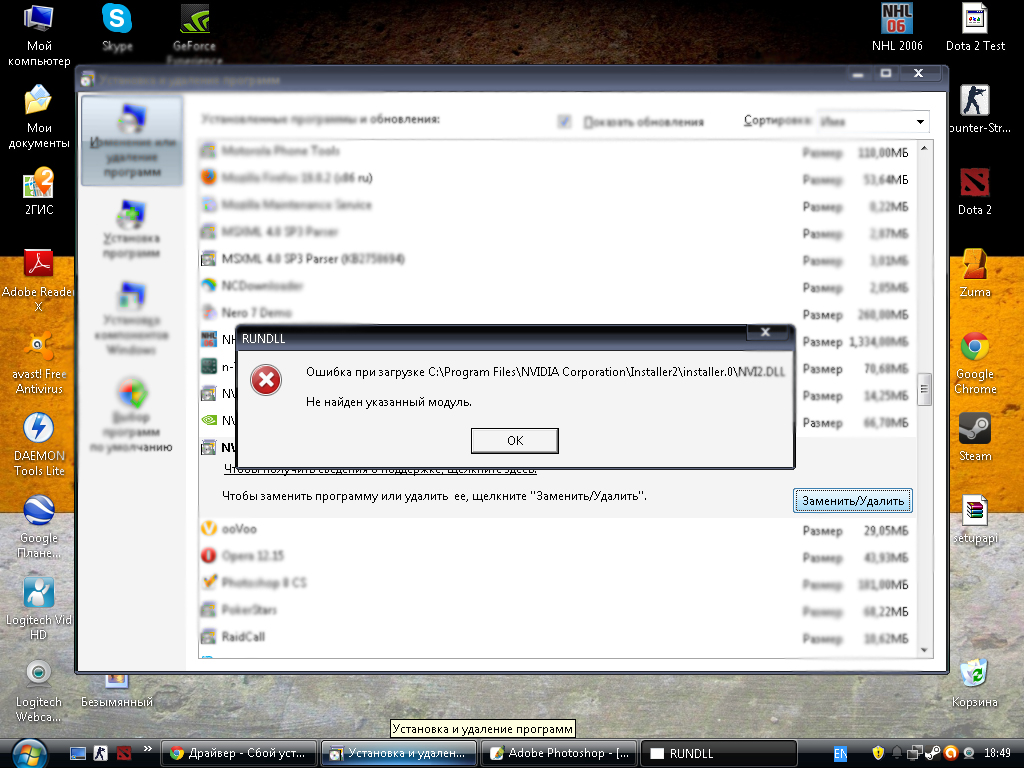Viewport: 1024px width, 768px height.
Task: Click the Windows Start button
Action: (27, 752)
